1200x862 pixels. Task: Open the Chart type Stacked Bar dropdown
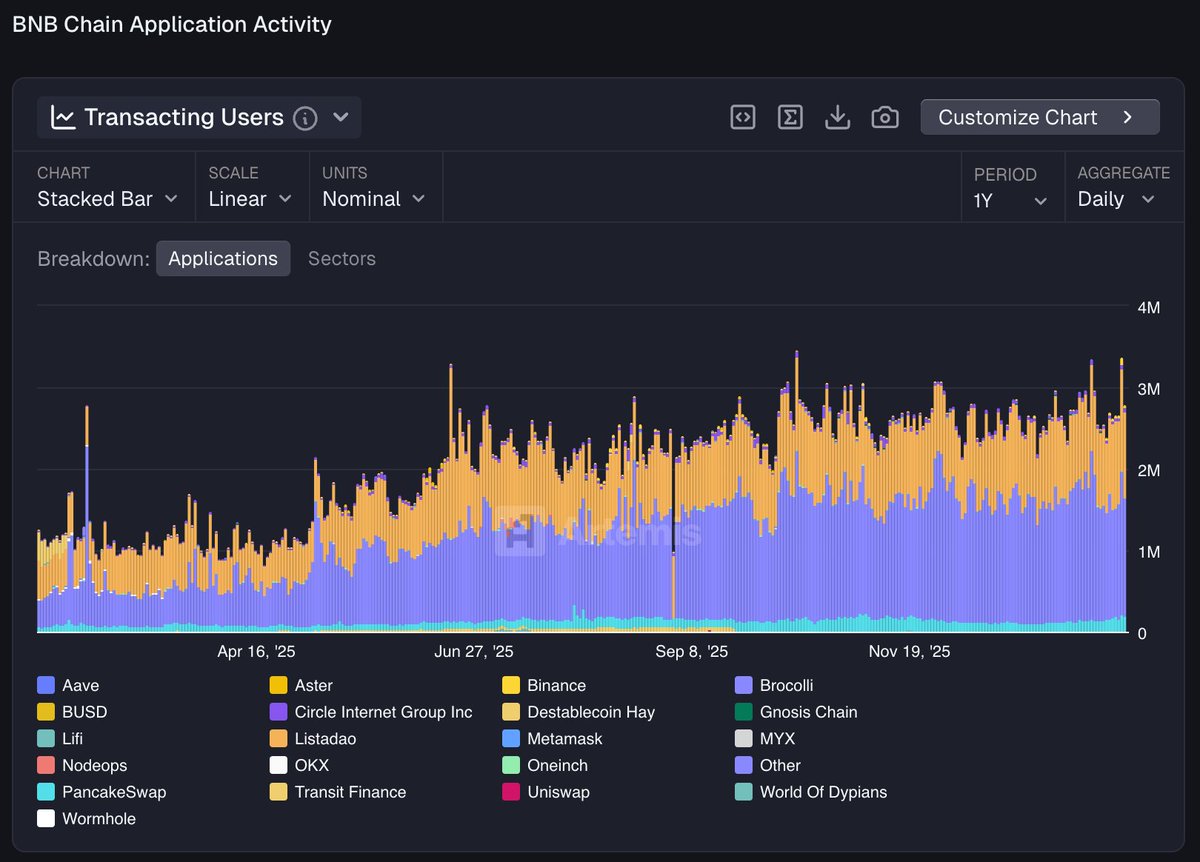tap(108, 199)
